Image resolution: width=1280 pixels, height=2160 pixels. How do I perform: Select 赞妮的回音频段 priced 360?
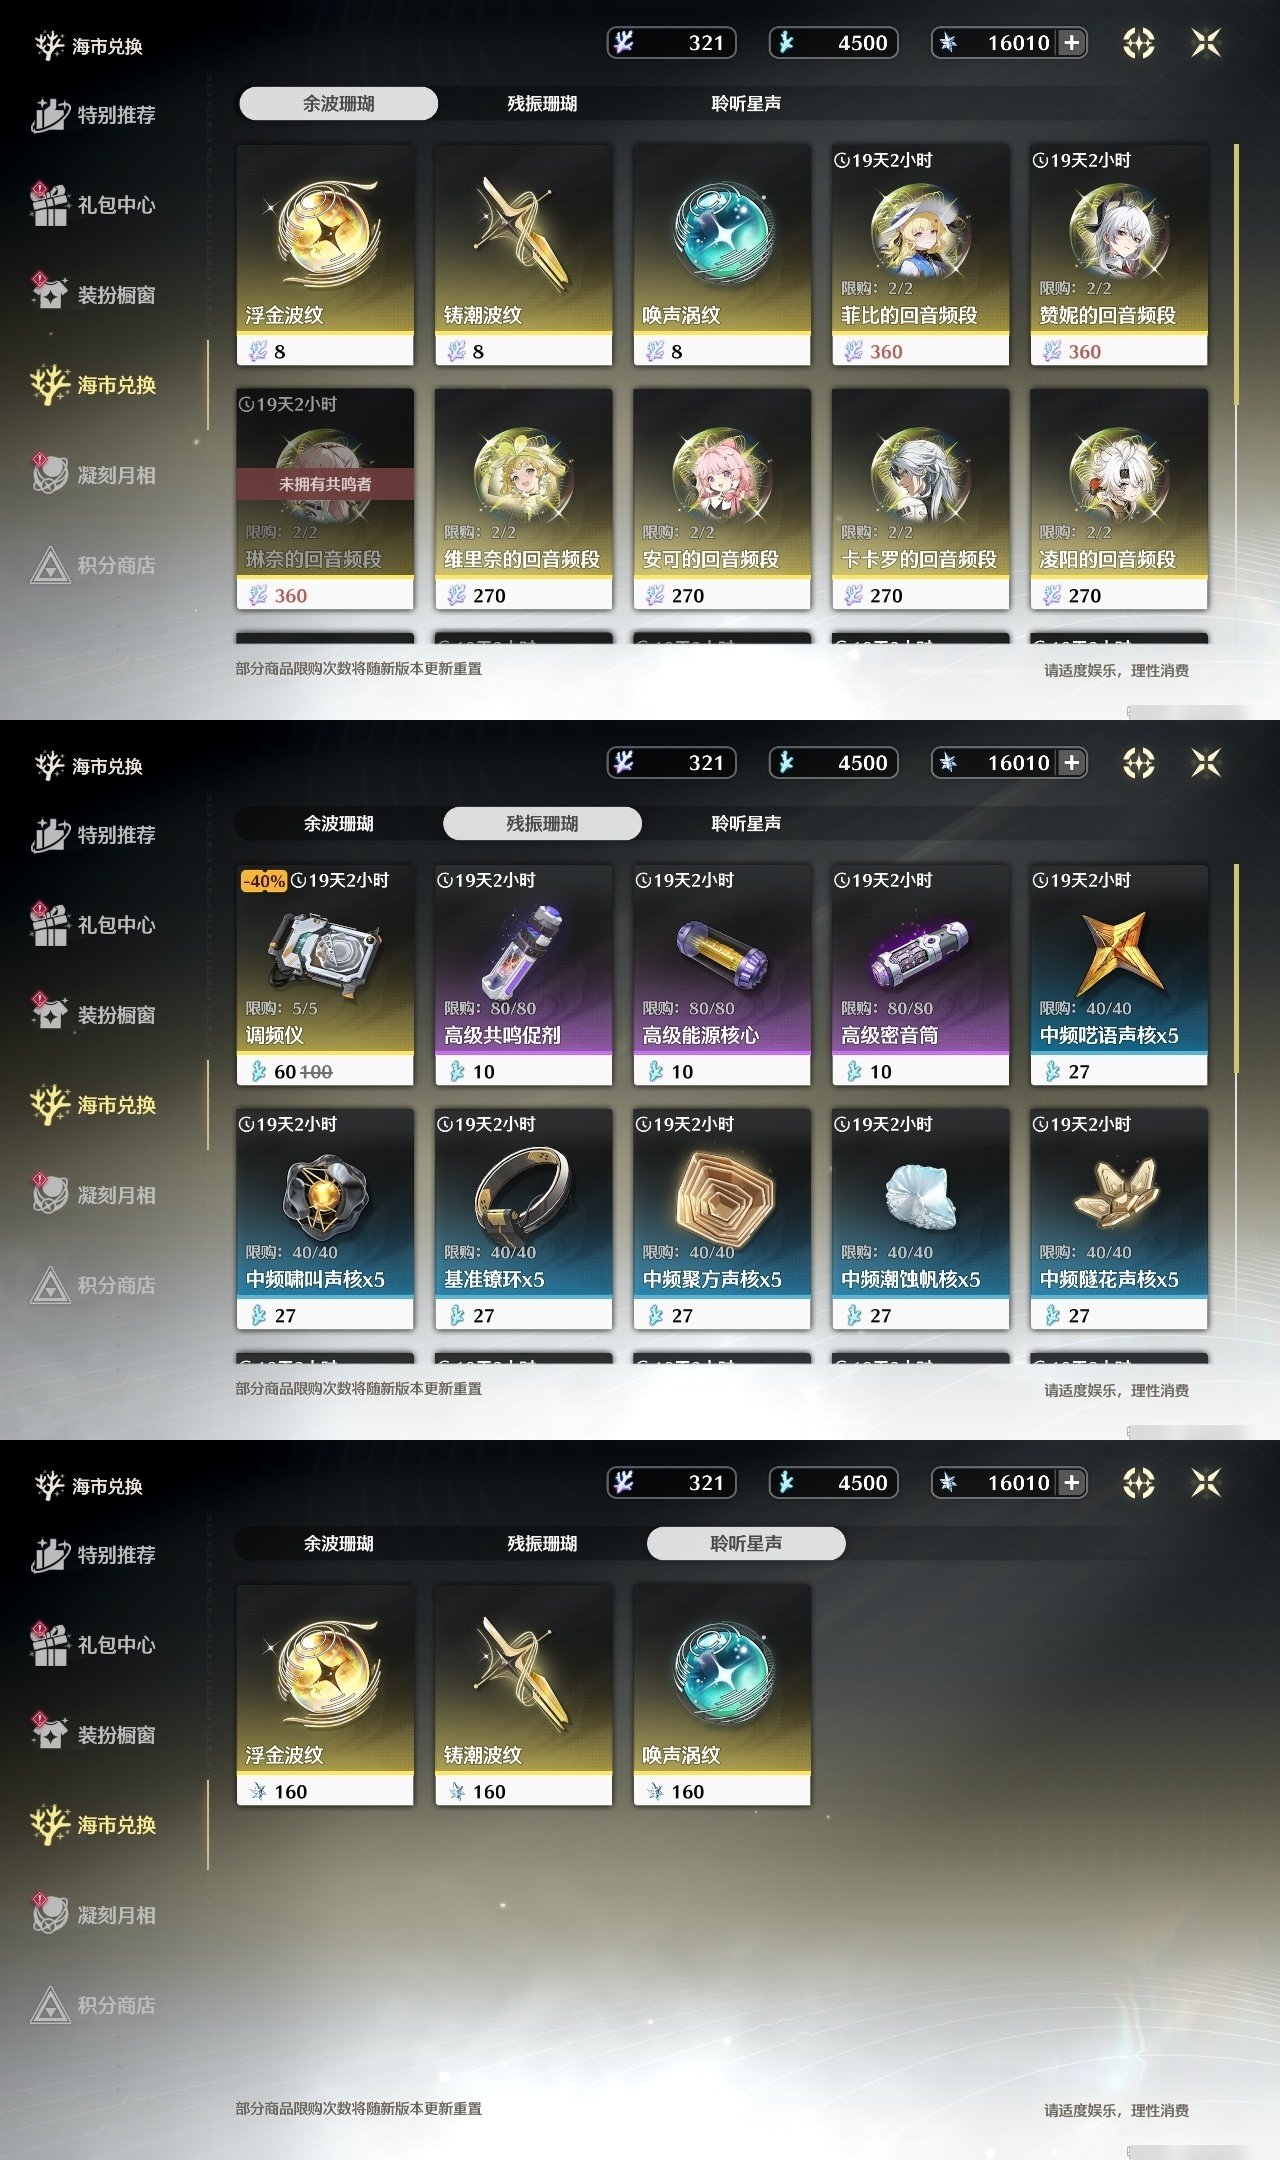click(1119, 255)
